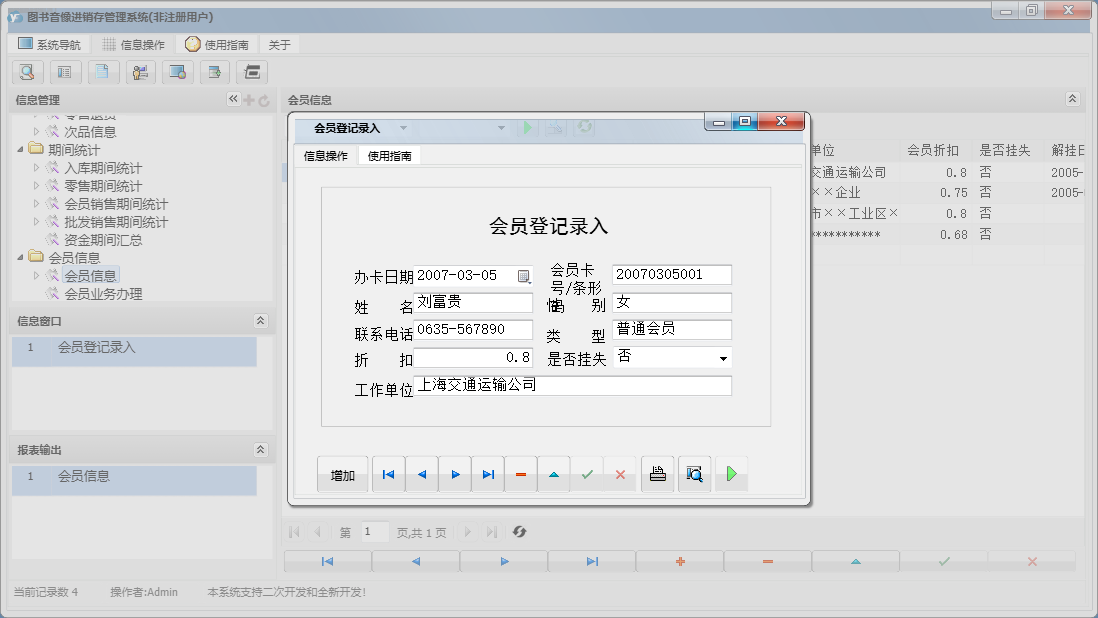1098x618 pixels.
Task: Click the refresh icon next to the page navigator
Action: coord(519,531)
